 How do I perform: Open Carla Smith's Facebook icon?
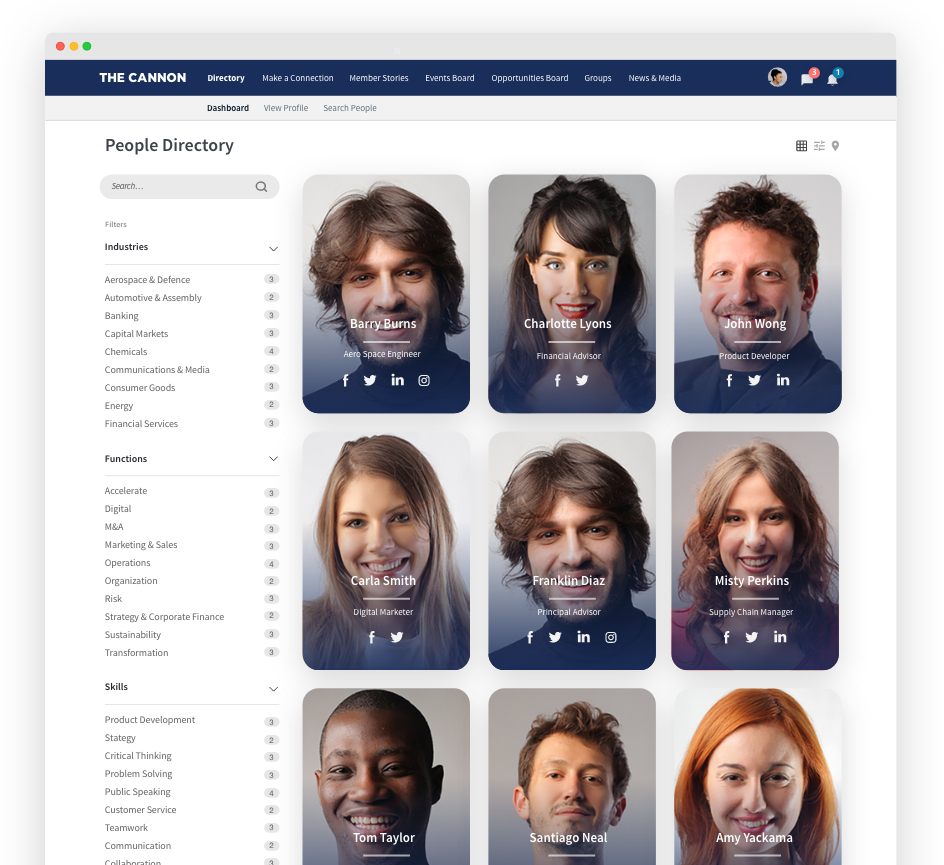click(x=371, y=637)
